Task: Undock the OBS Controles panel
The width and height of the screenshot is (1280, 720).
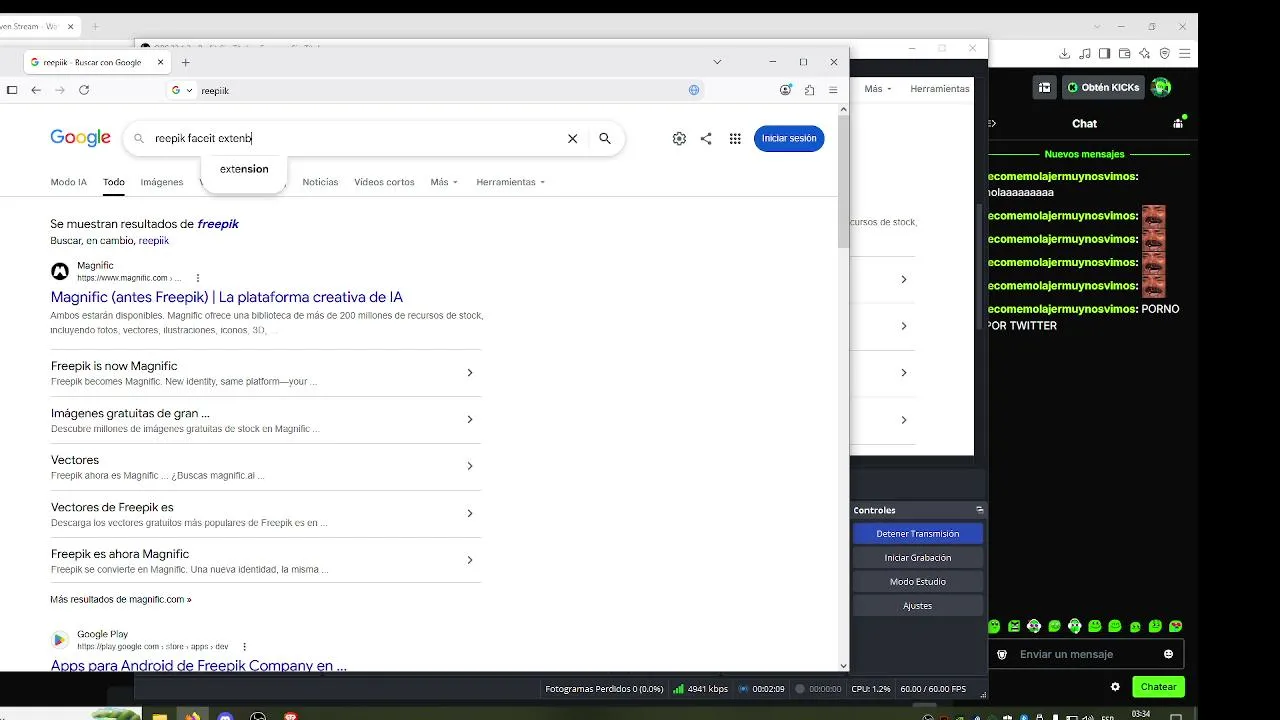Action: [980, 510]
